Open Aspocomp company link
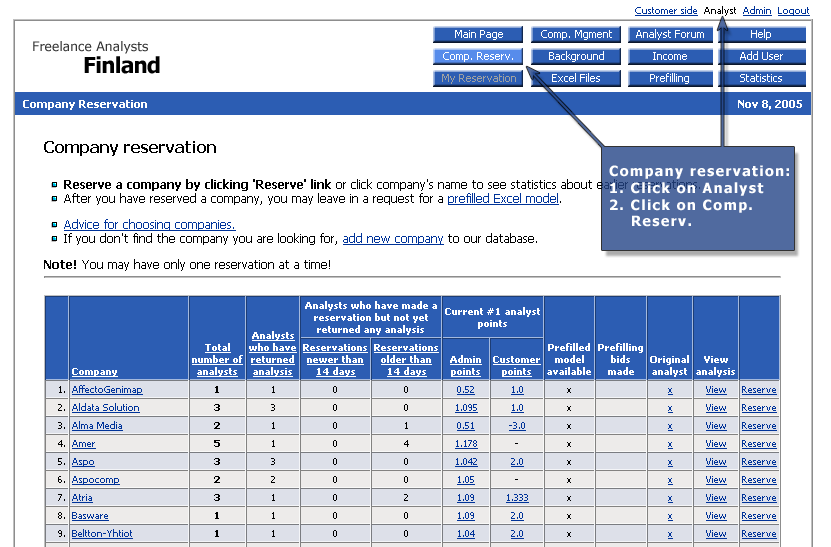 (x=95, y=480)
